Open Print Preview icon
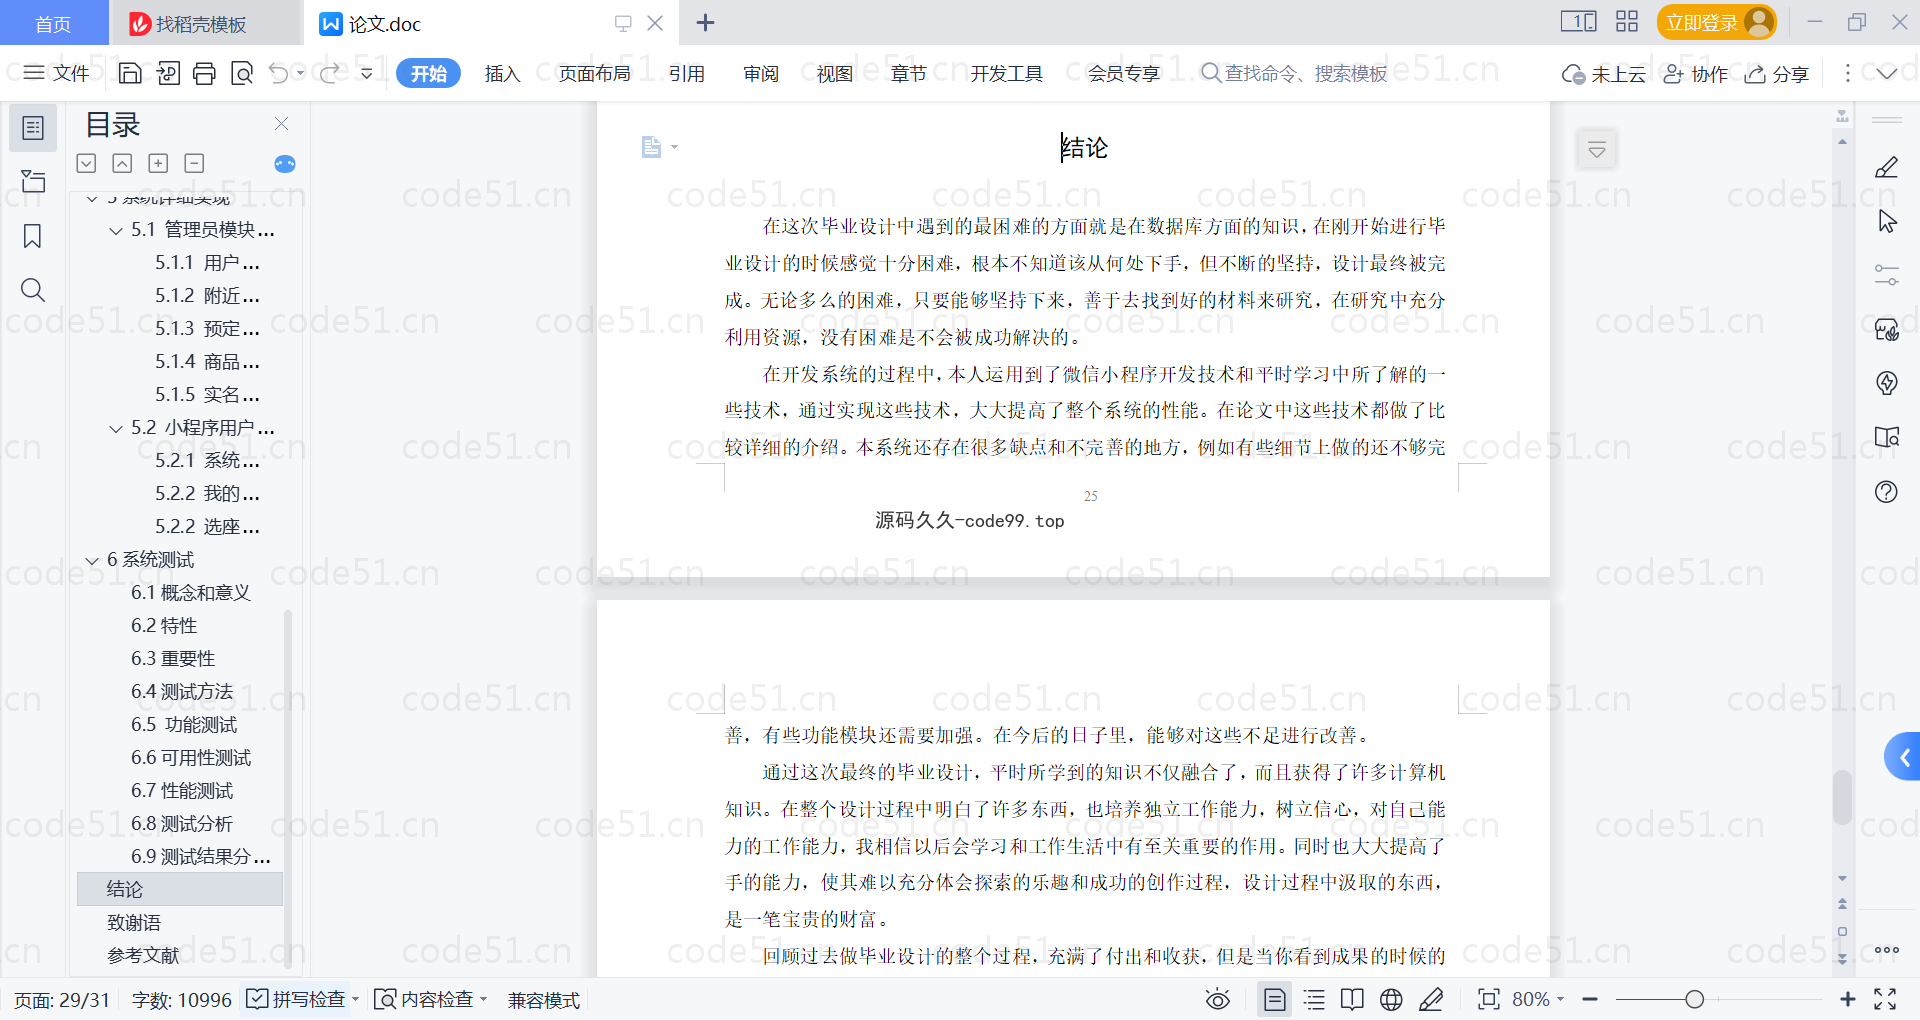1920x1020 pixels. [242, 73]
